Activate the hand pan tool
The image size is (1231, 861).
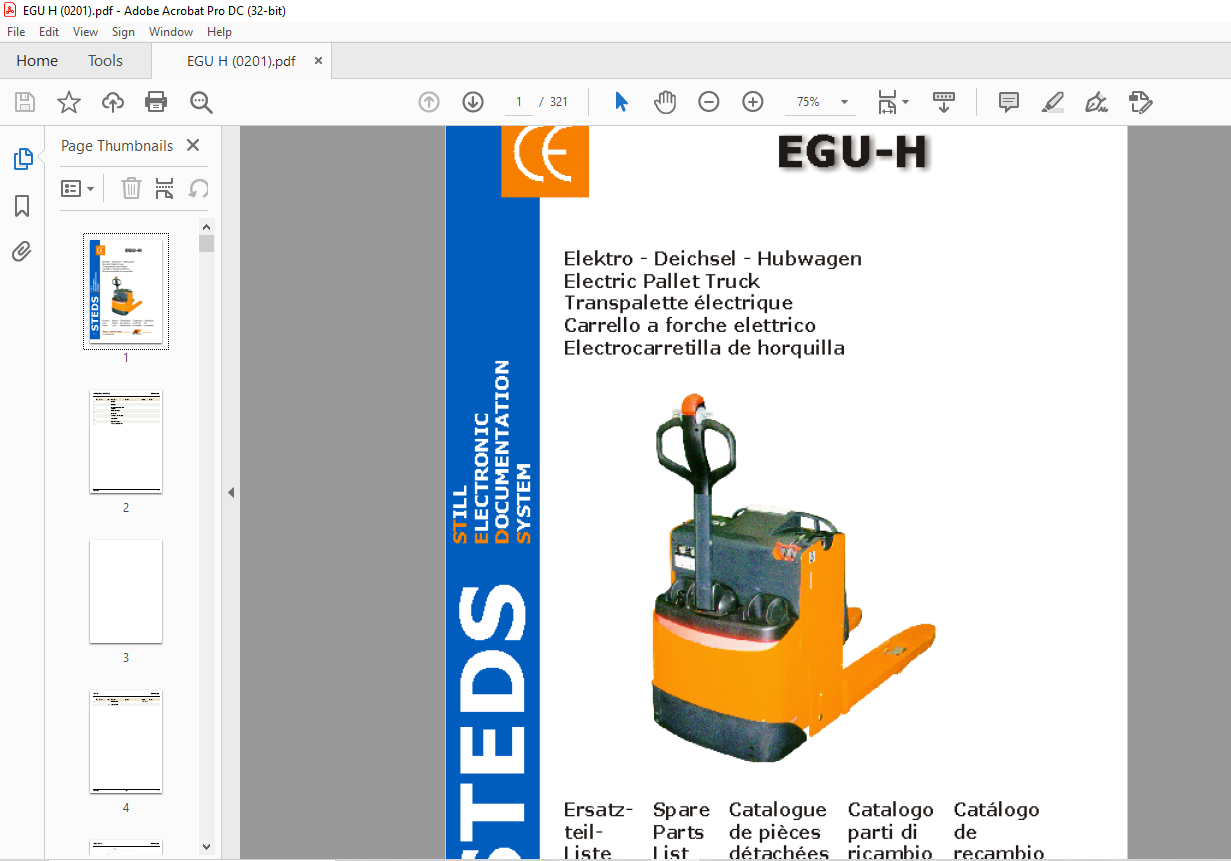click(x=665, y=102)
